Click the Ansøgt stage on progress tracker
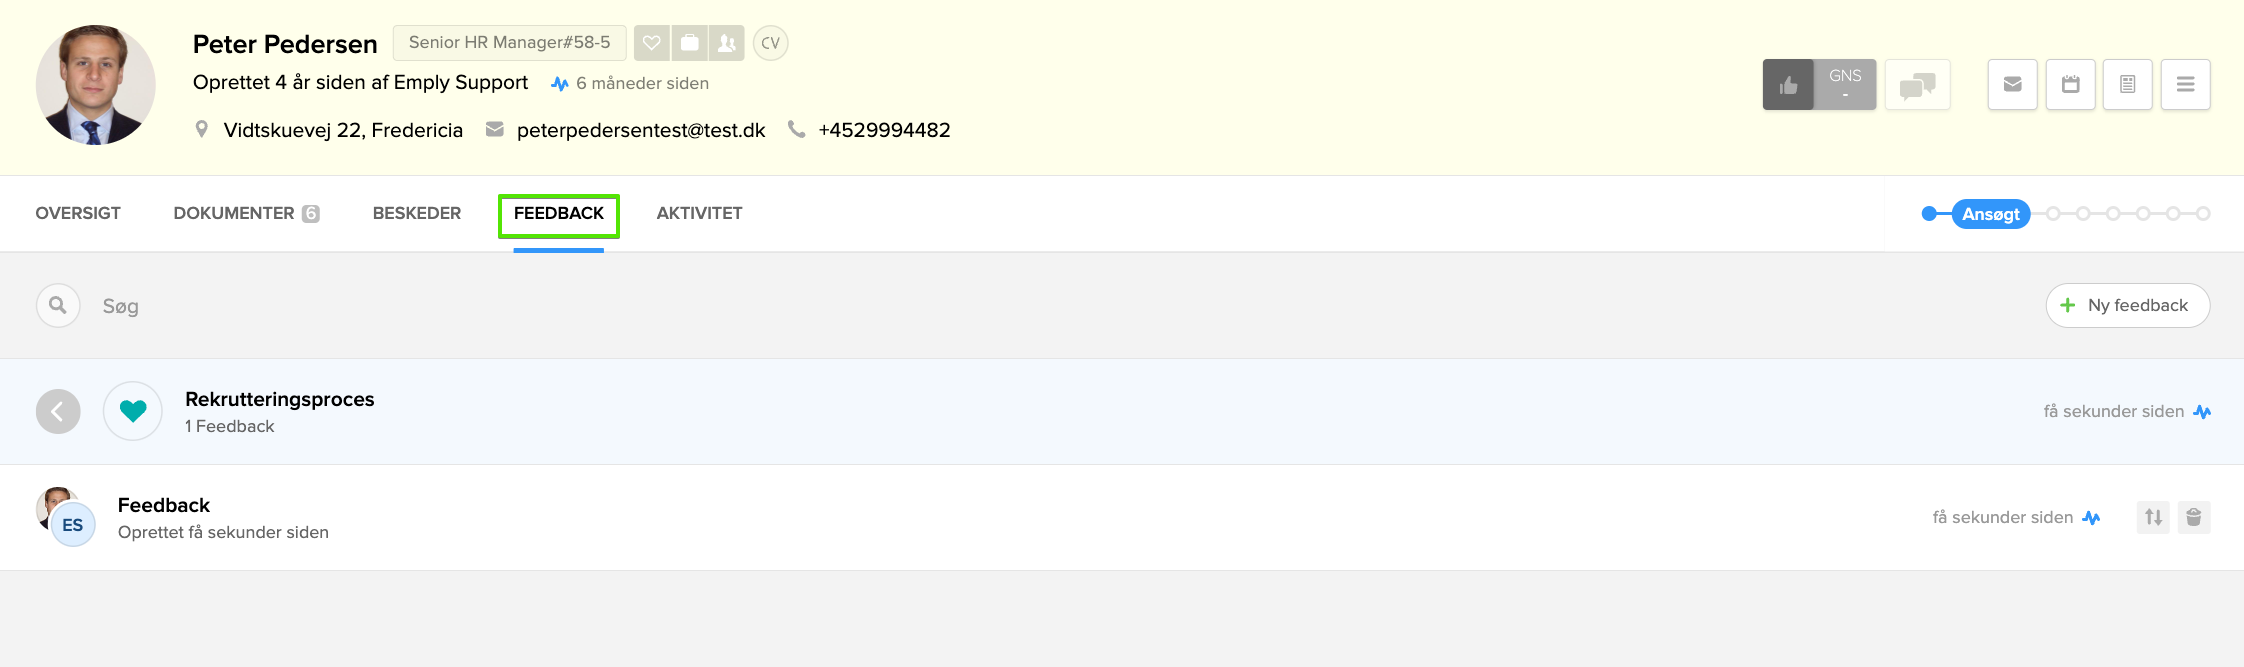Viewport: 2244px width, 667px height. click(1990, 214)
